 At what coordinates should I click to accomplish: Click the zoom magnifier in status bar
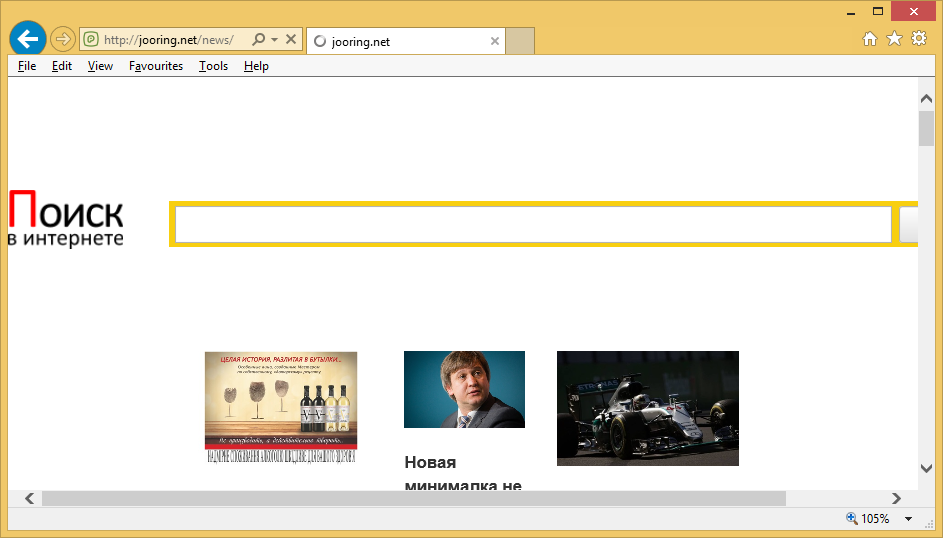point(852,519)
